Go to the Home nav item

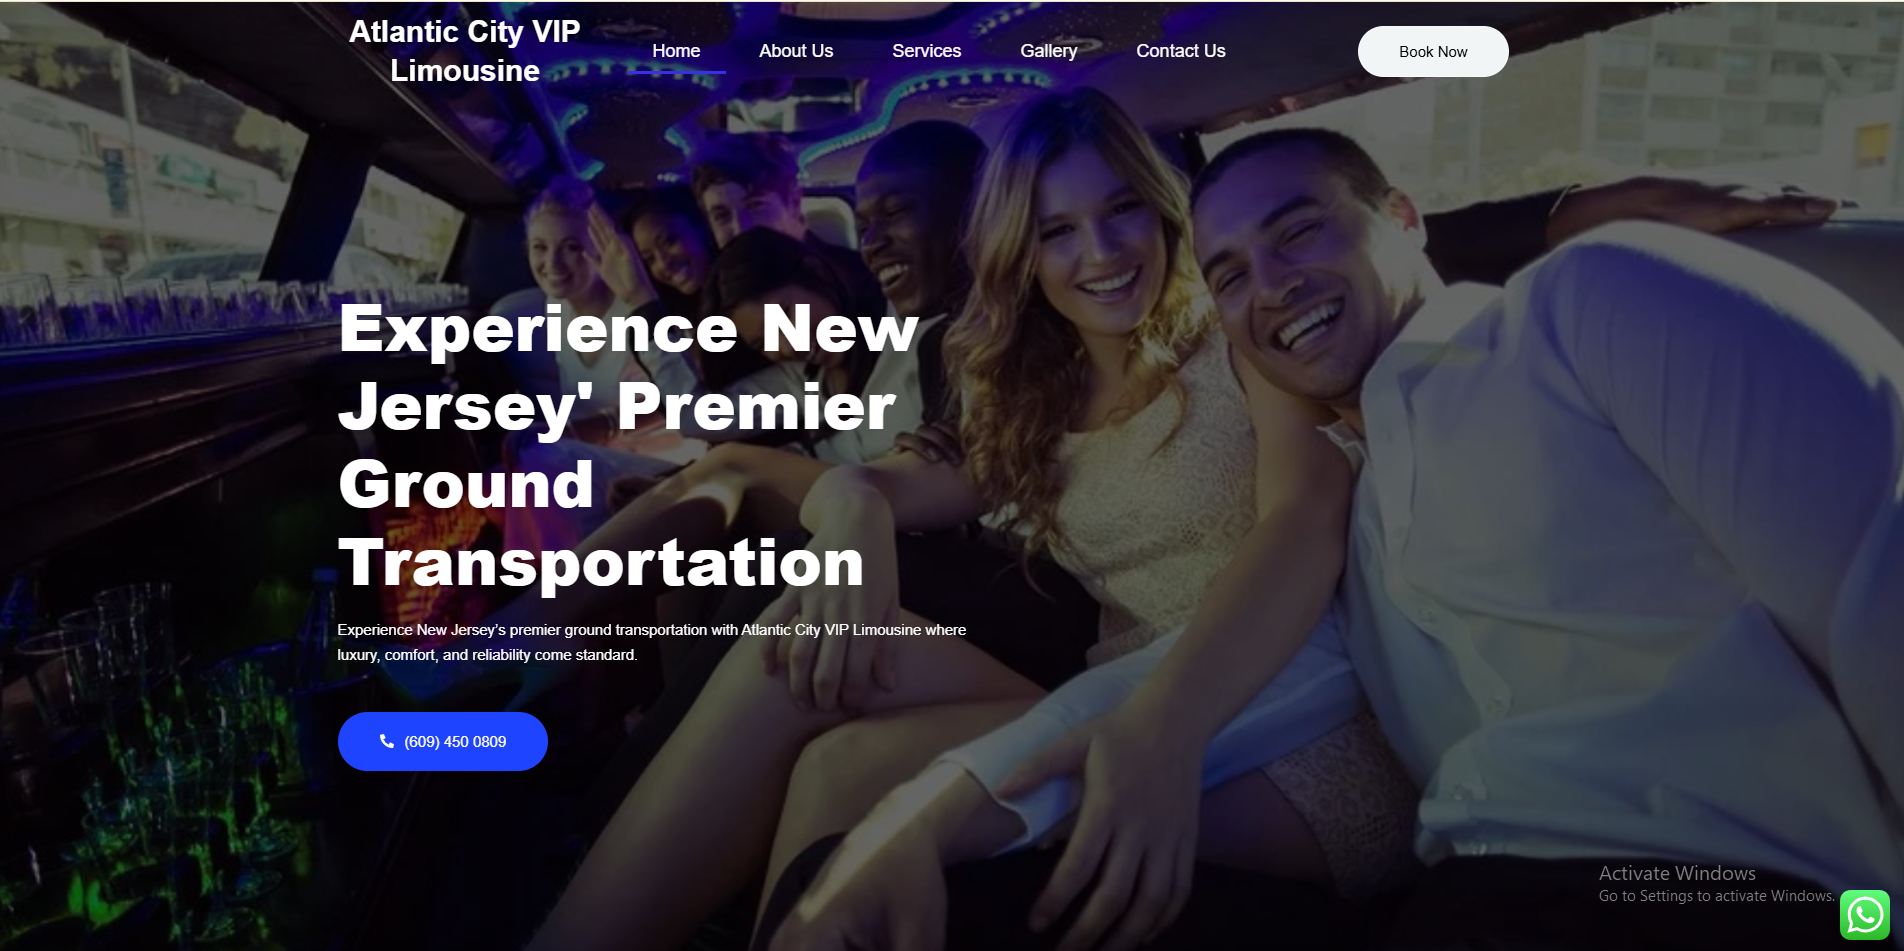[x=676, y=51]
